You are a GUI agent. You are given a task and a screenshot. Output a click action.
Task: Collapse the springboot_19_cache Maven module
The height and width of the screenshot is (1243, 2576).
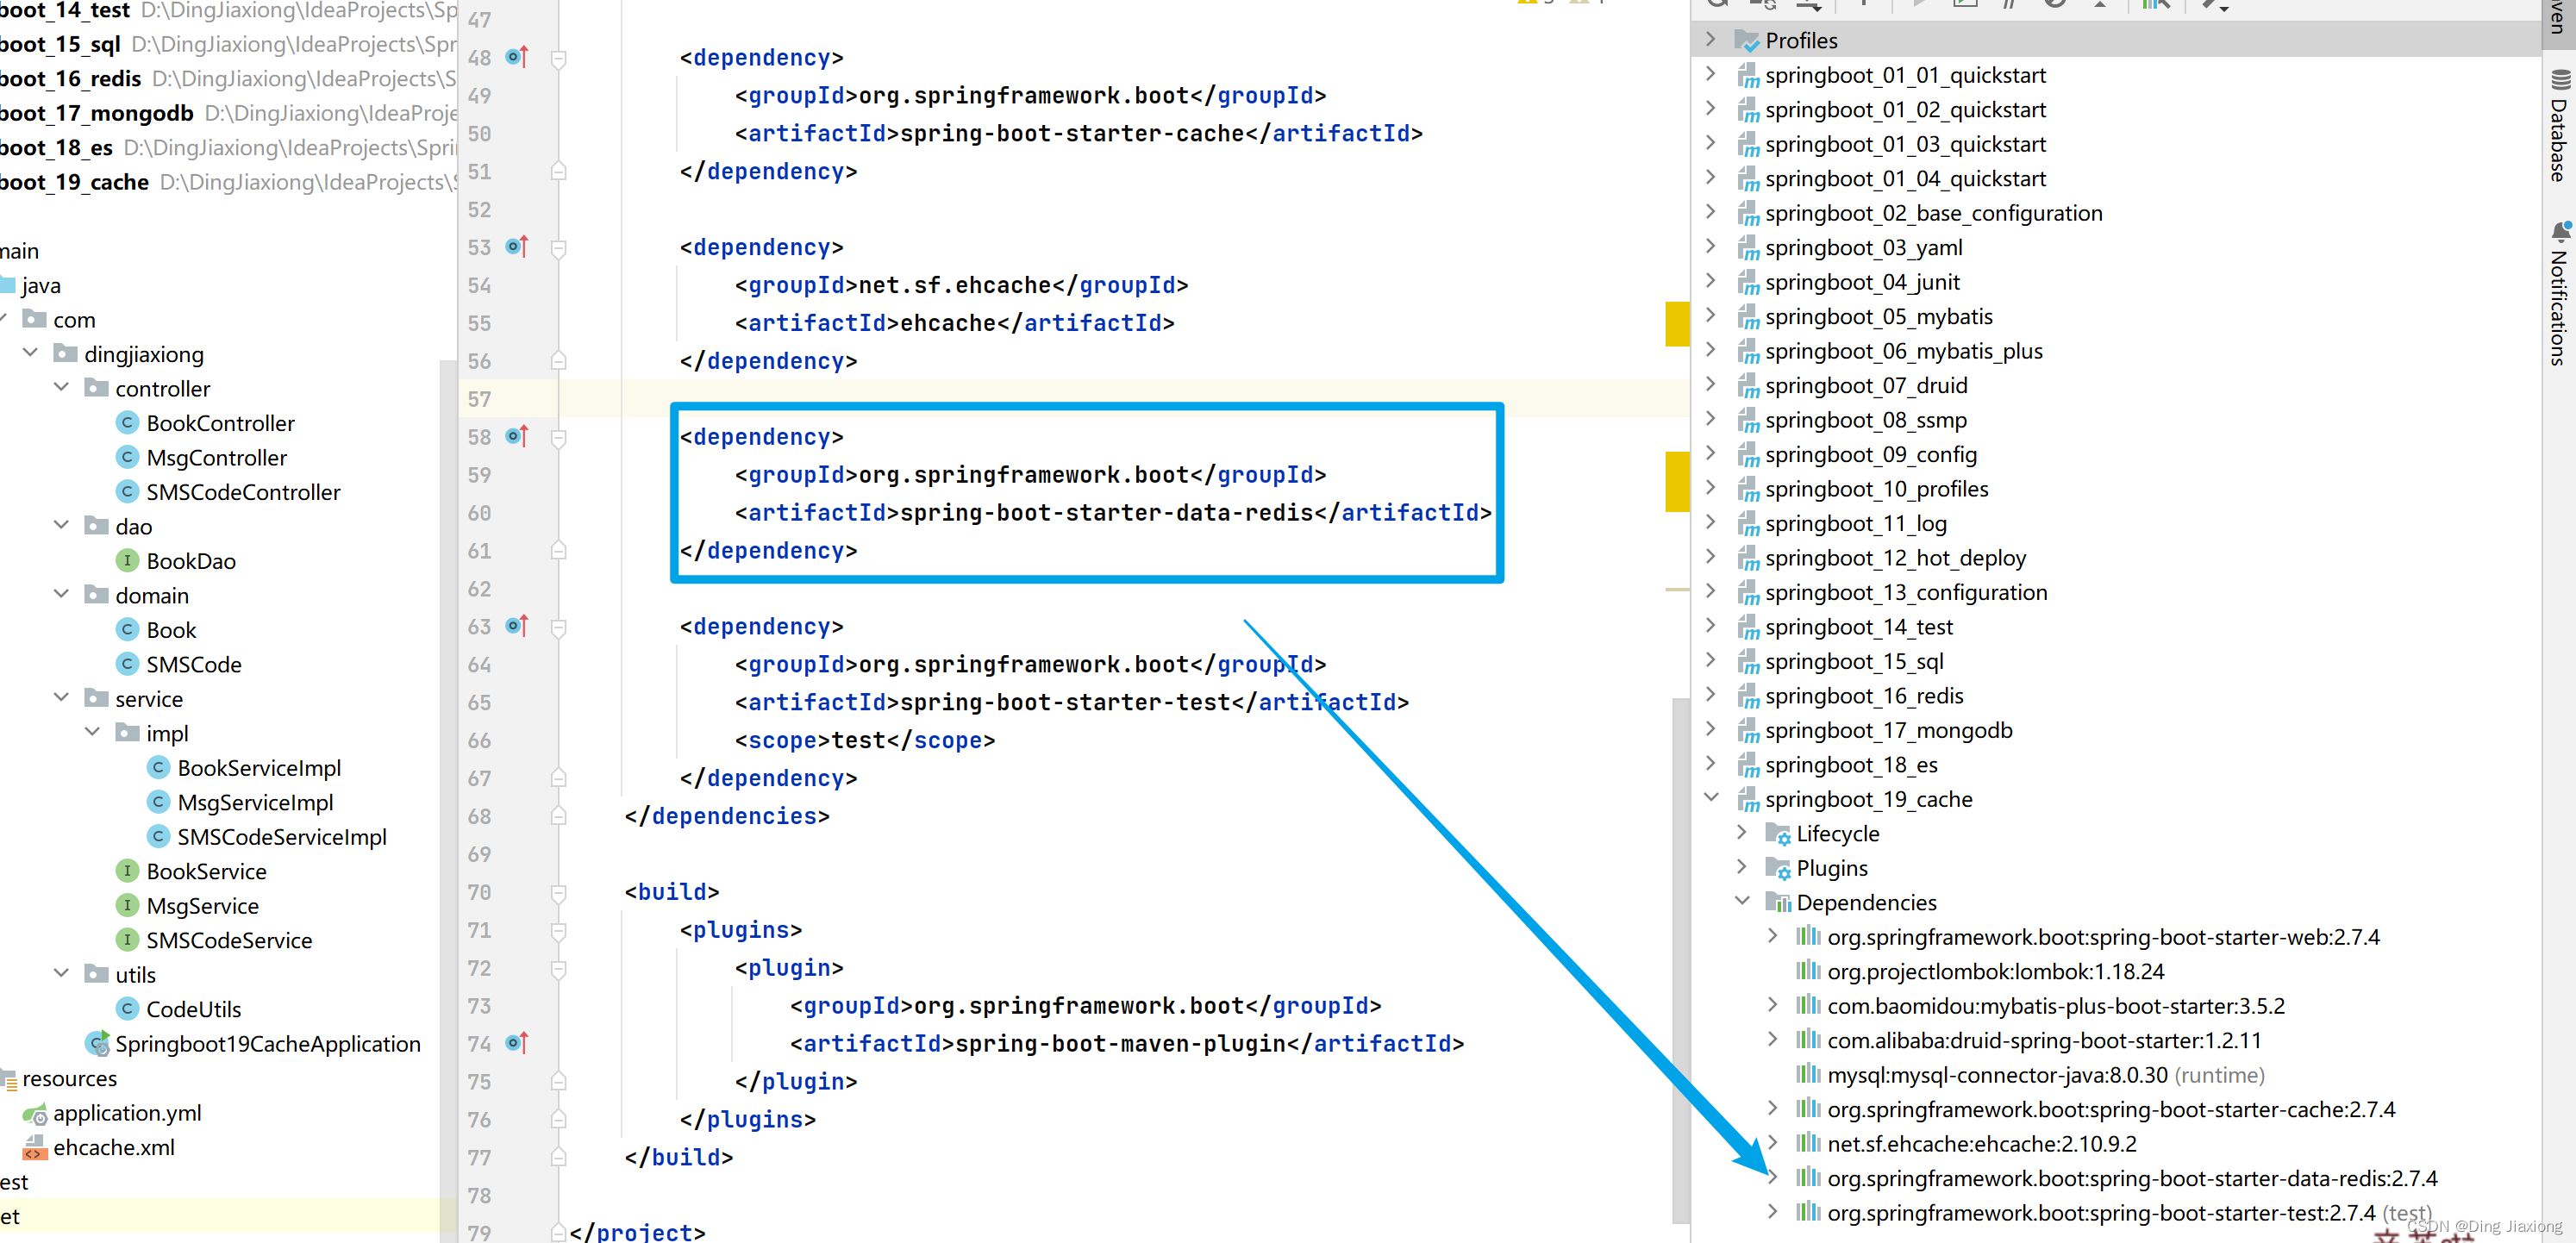(x=1711, y=798)
